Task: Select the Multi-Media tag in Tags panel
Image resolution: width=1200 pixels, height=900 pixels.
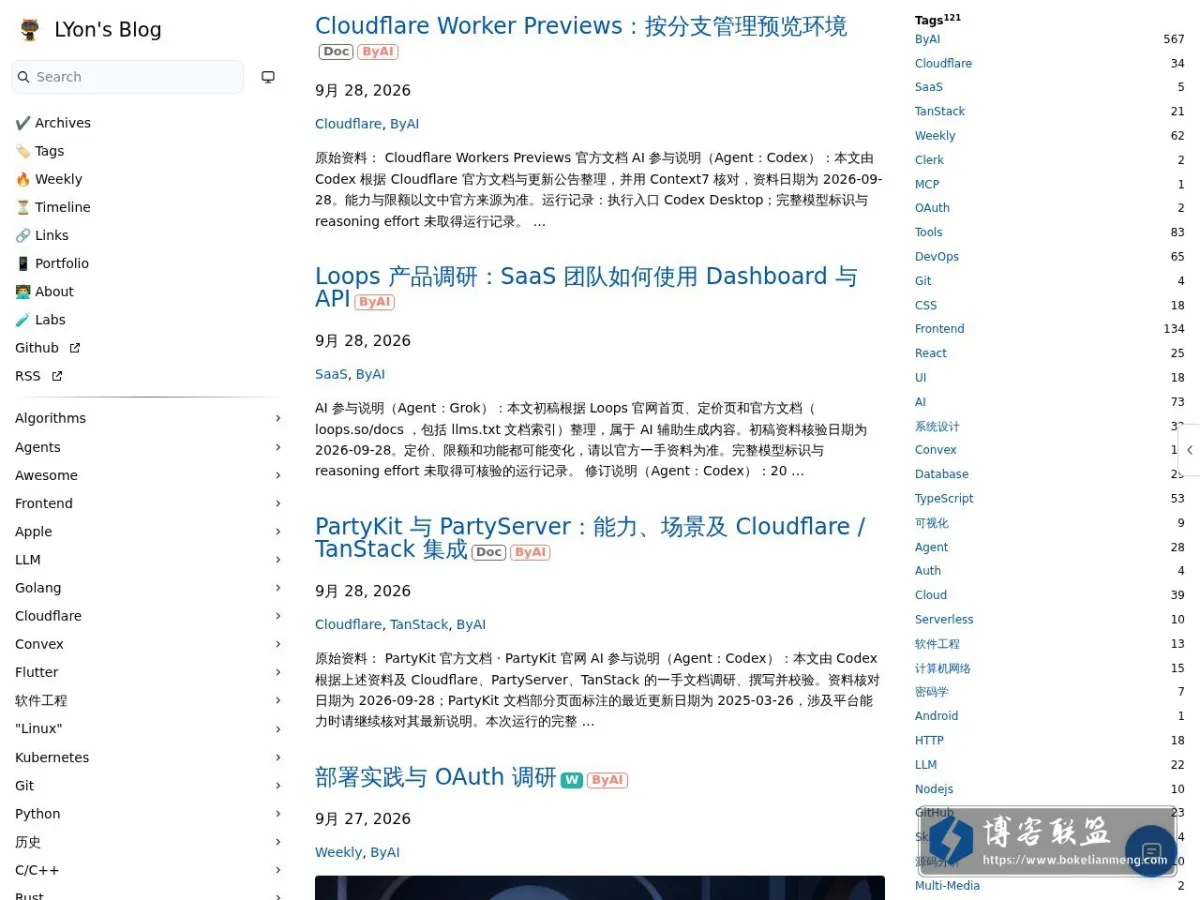Action: [x=947, y=885]
